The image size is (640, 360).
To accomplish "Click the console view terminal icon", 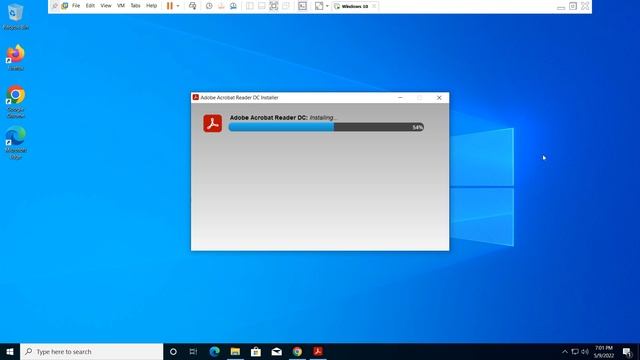I will (x=302, y=6).
